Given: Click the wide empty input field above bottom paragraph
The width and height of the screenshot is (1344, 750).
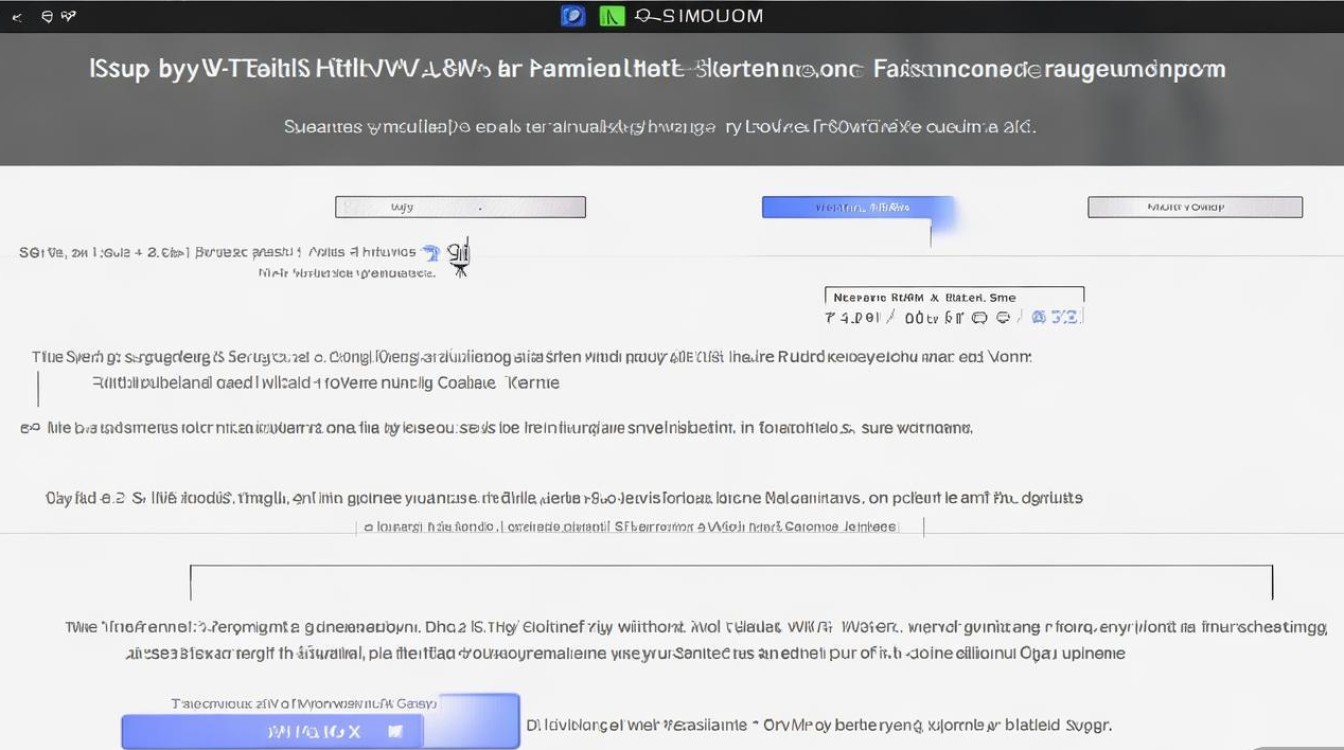Looking at the screenshot, I should pyautogui.click(x=730, y=583).
